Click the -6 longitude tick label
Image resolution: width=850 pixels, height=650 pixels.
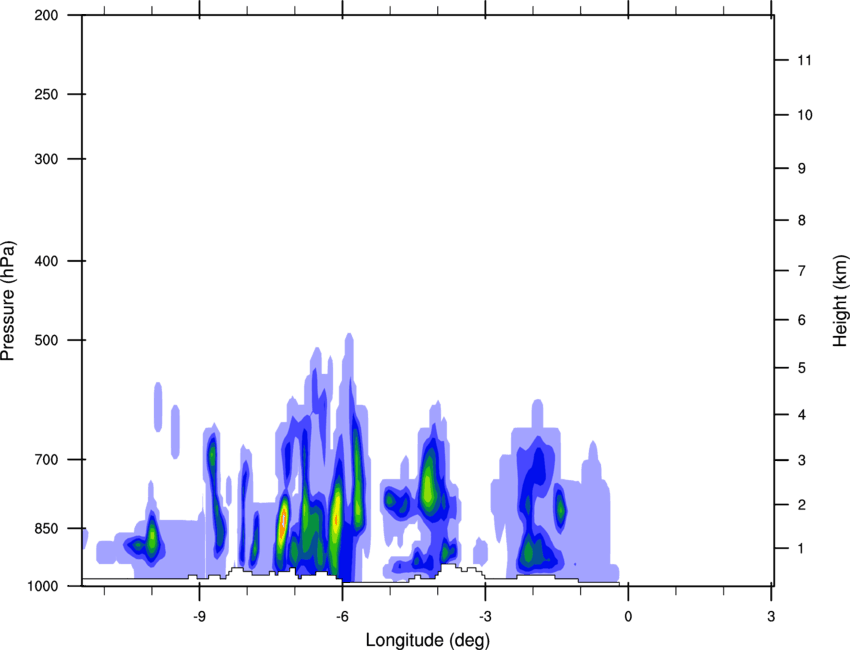click(342, 616)
